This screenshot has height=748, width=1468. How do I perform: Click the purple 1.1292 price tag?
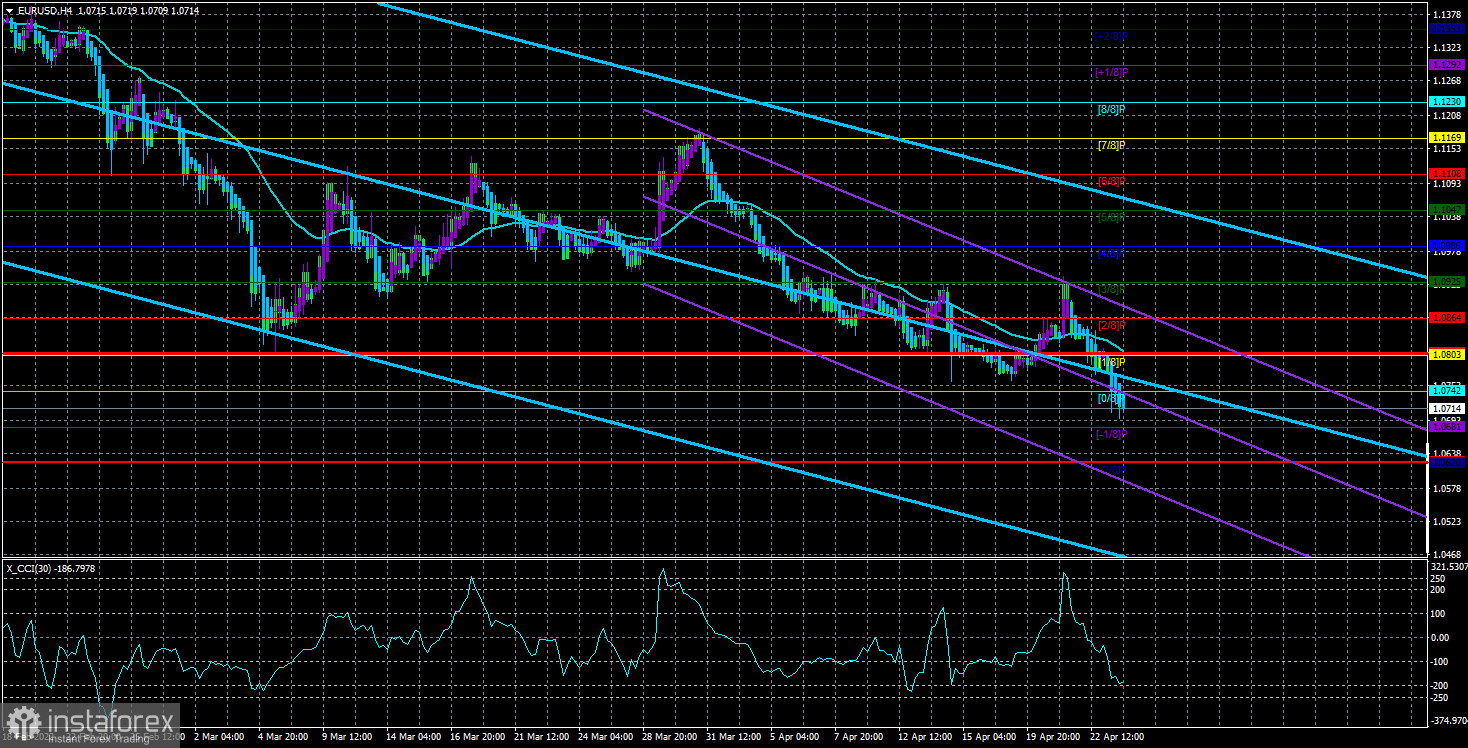click(1447, 64)
